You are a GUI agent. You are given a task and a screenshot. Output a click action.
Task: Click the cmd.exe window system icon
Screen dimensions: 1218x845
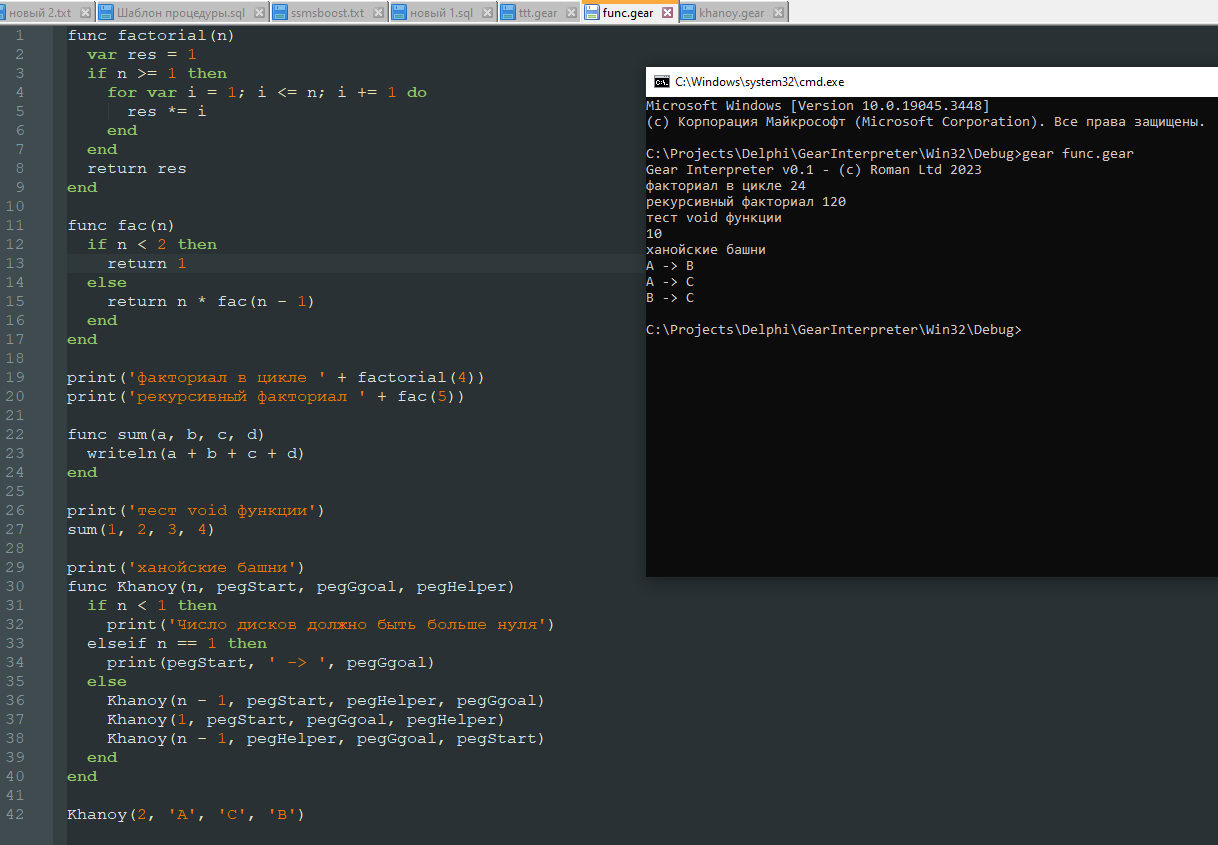pos(661,82)
